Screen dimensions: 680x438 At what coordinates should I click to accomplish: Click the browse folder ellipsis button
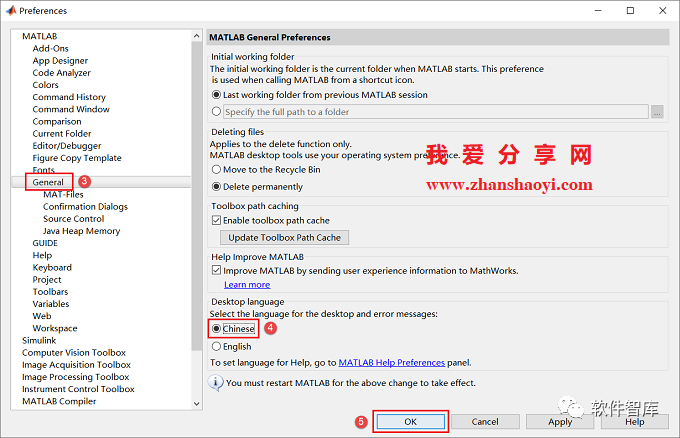pos(657,112)
